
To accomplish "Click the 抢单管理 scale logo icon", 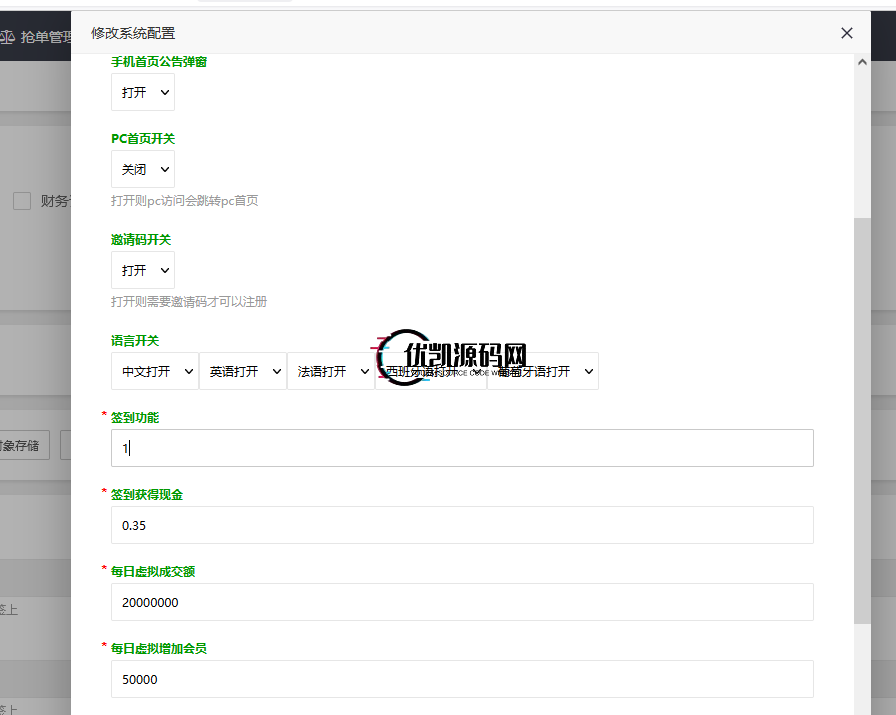I will (x=7, y=38).
